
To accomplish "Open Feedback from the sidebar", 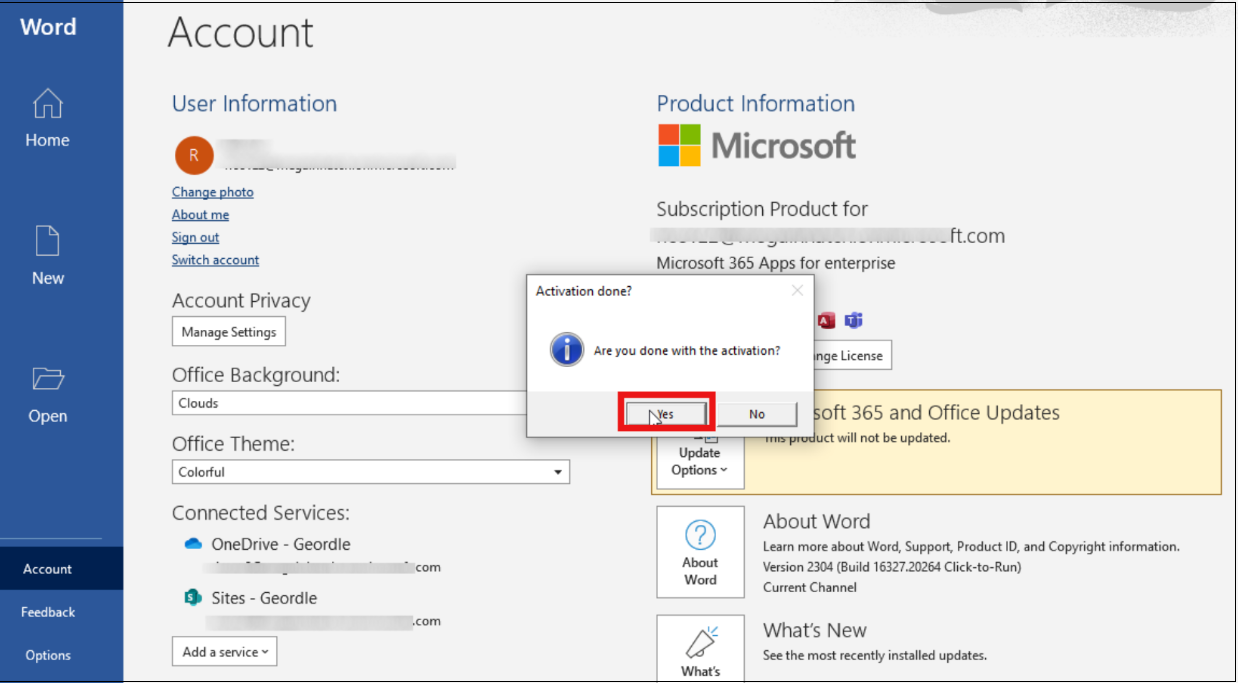I will coord(48,612).
